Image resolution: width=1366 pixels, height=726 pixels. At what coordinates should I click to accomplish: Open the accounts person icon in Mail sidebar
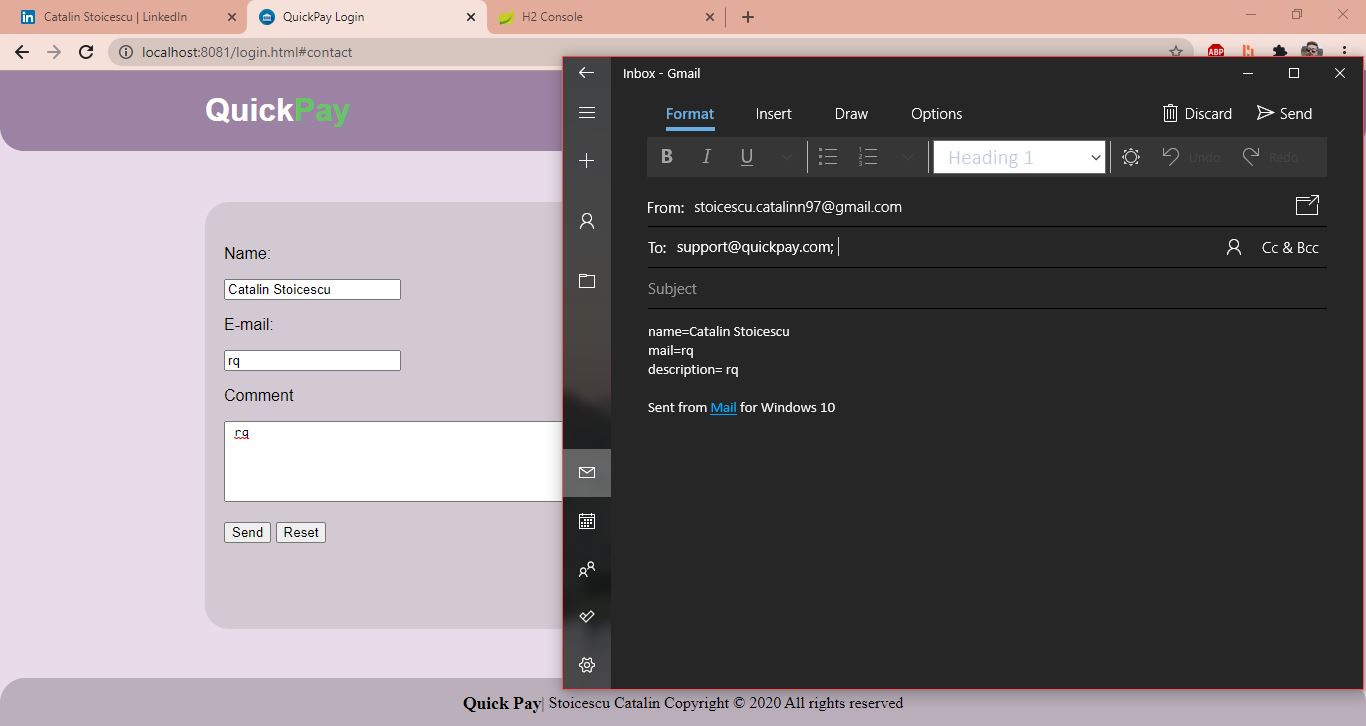[587, 221]
